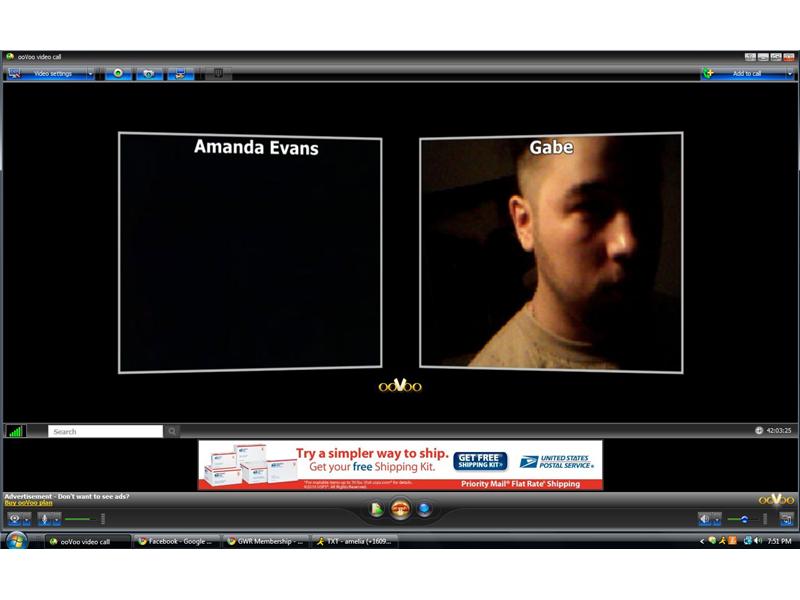The image size is (800, 600).
Task: Mute the microphone
Action: 45,519
